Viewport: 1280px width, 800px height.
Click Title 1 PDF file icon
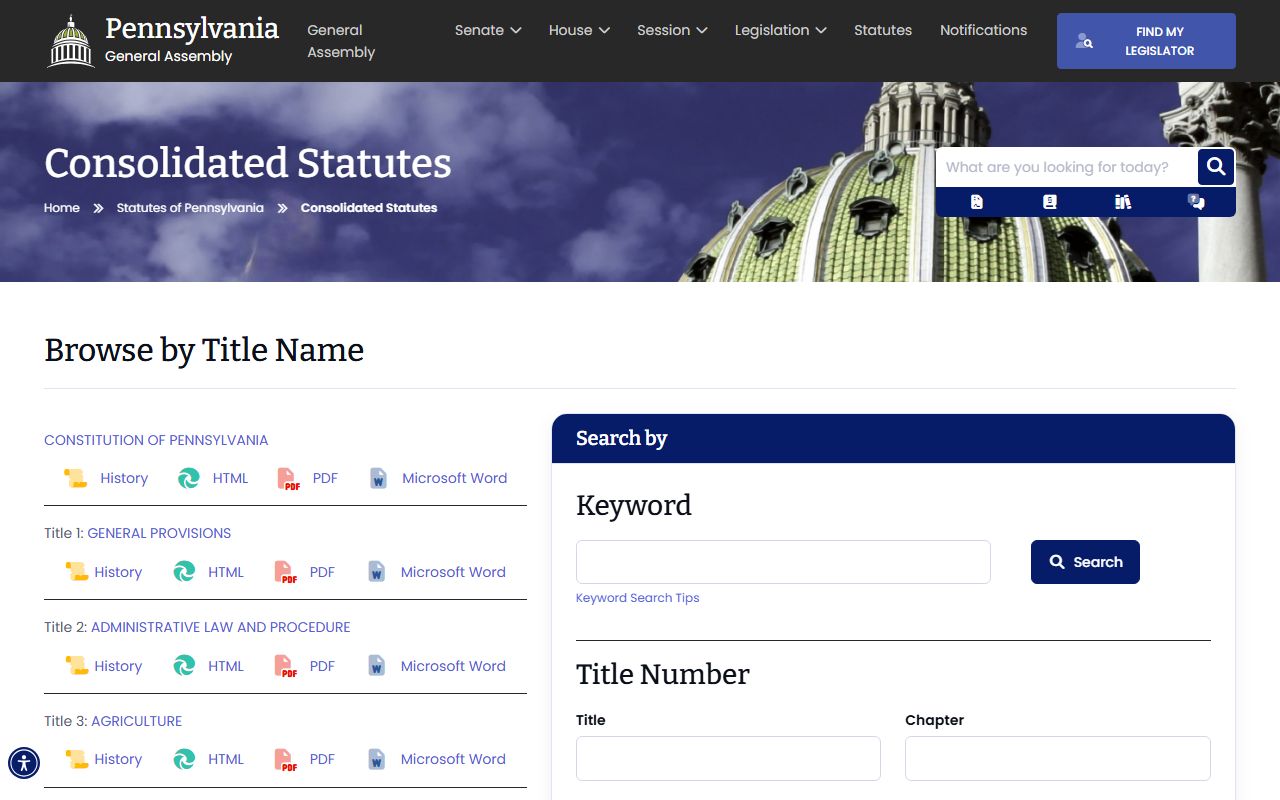point(286,572)
